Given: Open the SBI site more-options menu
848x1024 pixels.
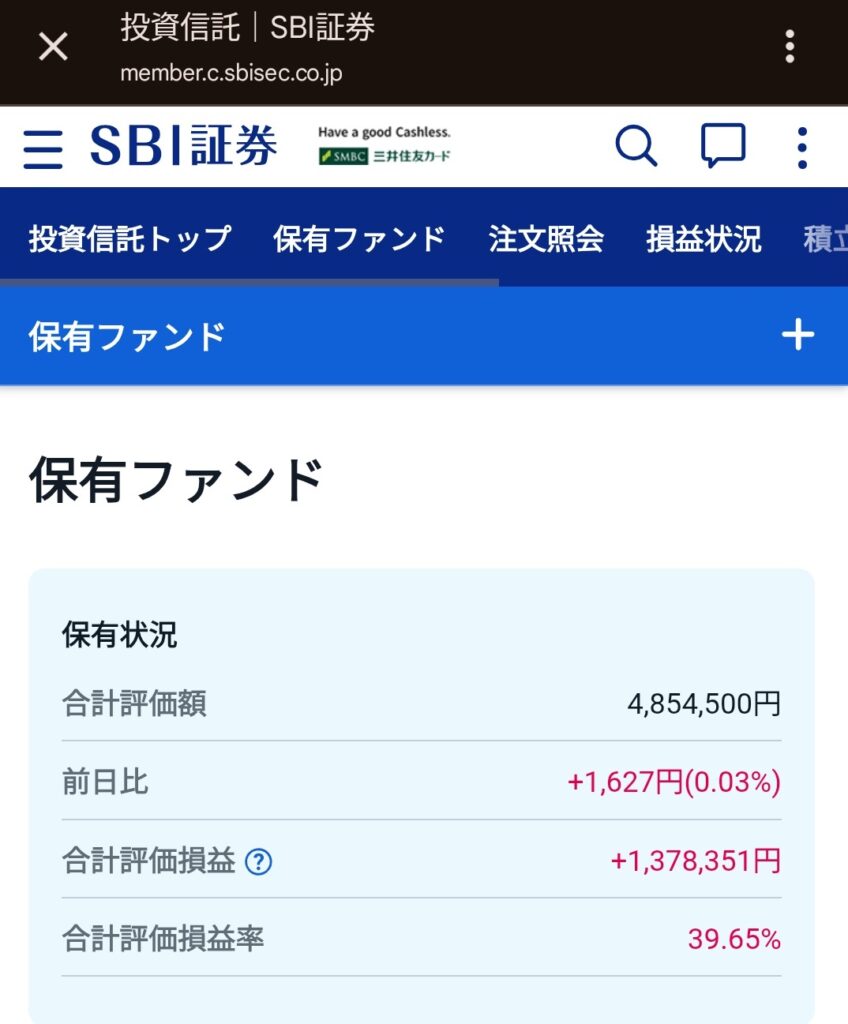Looking at the screenshot, I should coord(802,148).
